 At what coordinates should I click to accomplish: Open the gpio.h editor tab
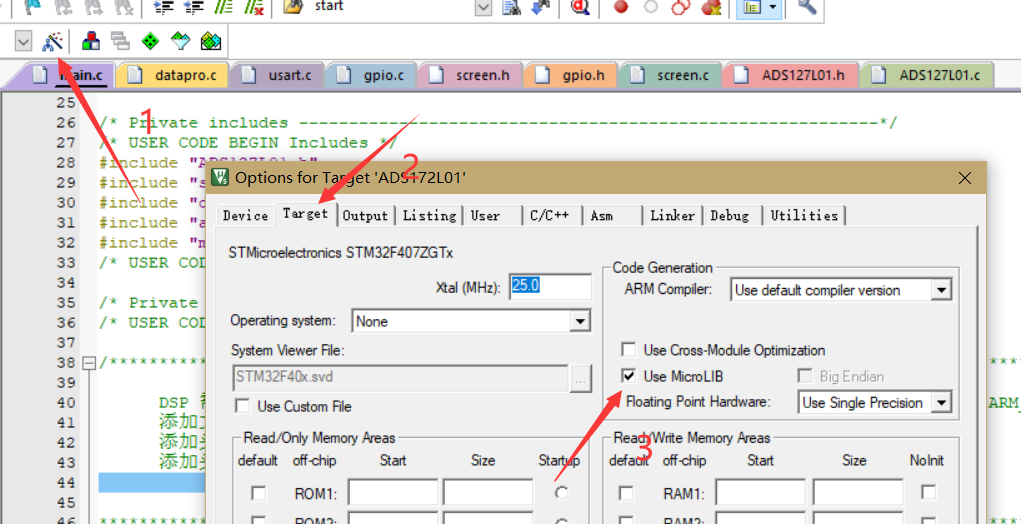click(572, 76)
